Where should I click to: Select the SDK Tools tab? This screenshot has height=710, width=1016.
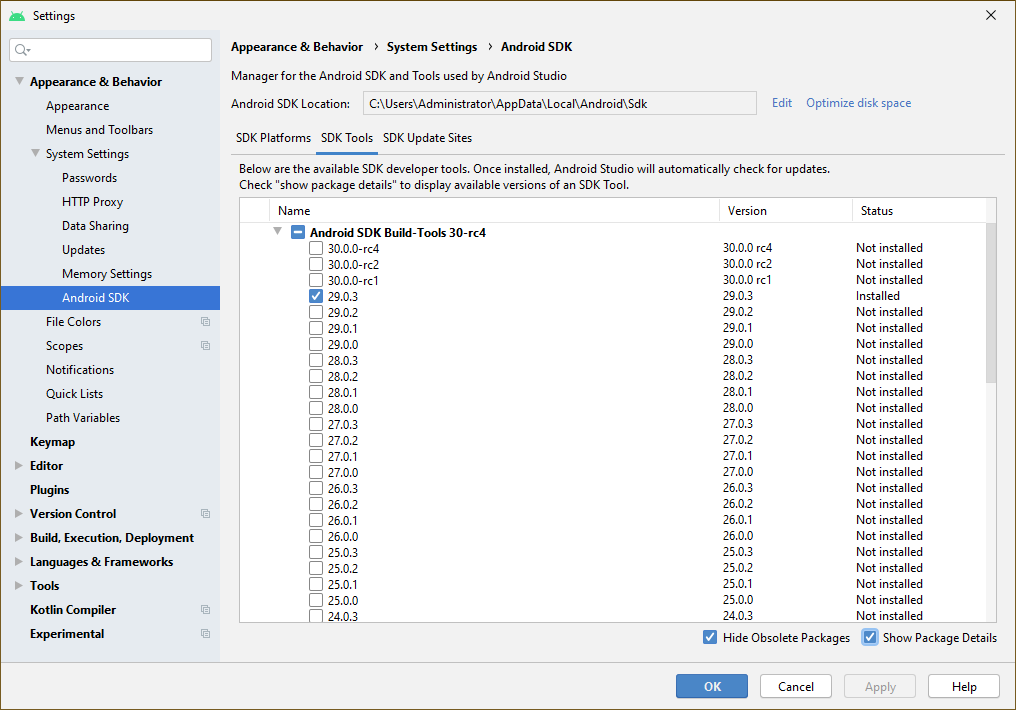(347, 138)
